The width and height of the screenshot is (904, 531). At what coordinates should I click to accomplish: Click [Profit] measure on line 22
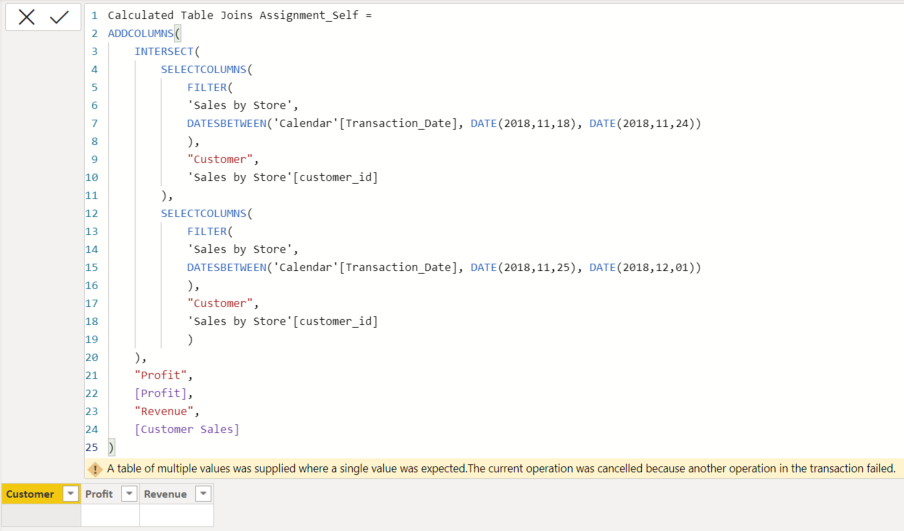tap(160, 393)
